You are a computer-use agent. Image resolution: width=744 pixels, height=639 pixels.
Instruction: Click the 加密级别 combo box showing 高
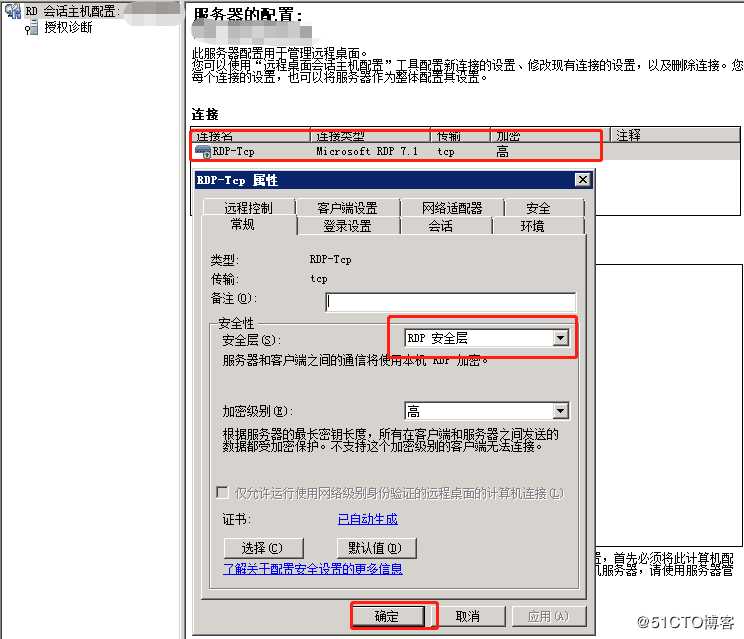pos(487,410)
